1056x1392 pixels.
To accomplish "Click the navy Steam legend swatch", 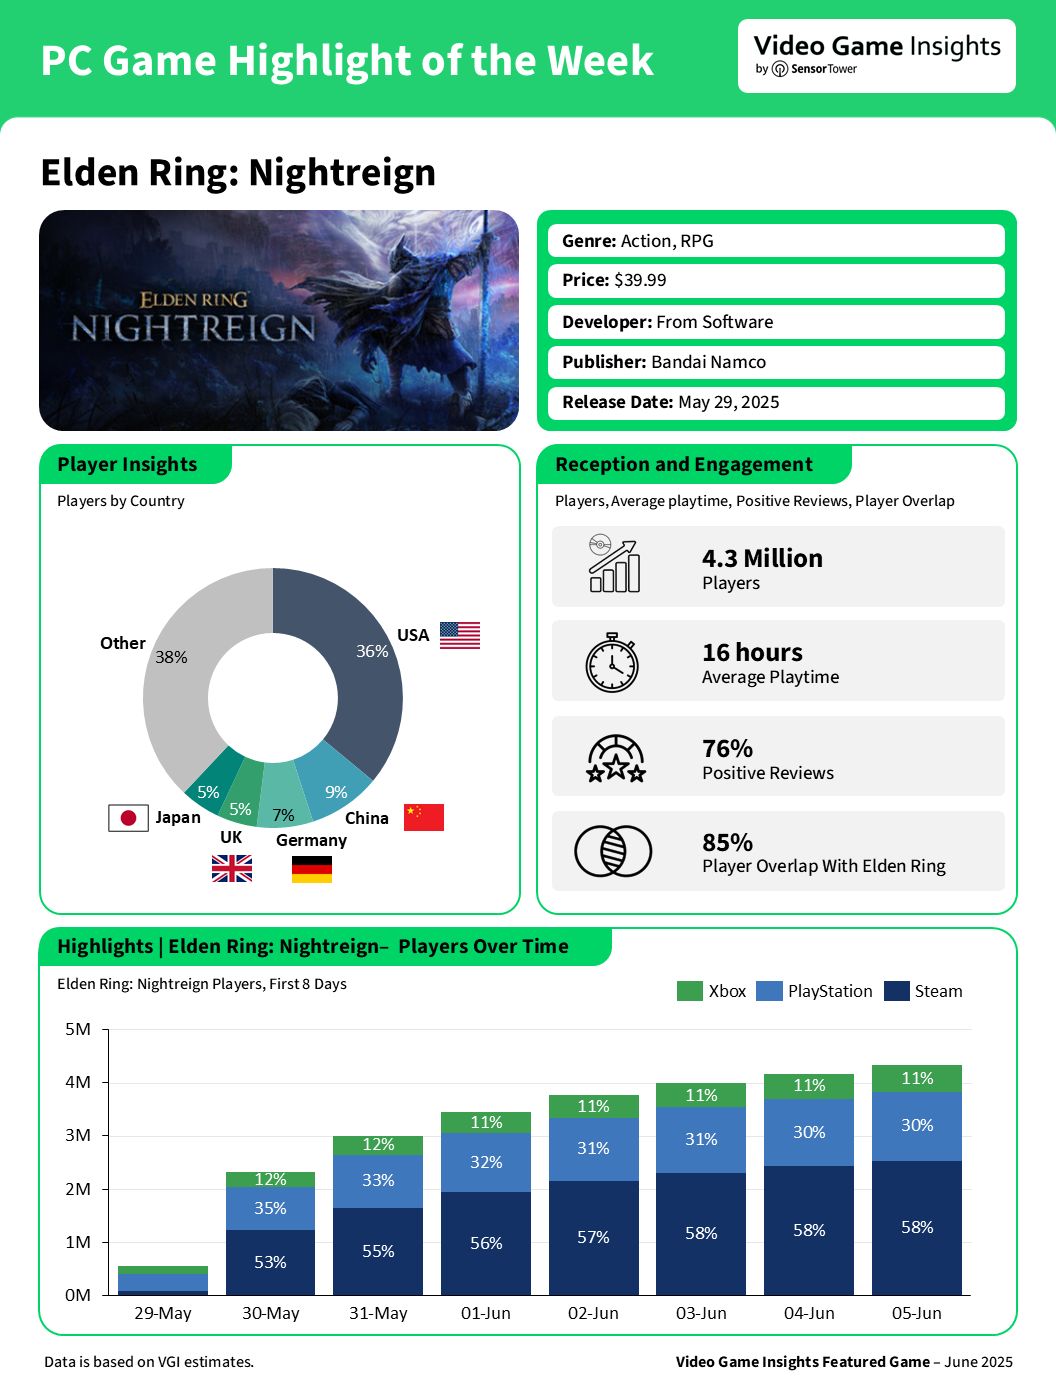I will click(897, 991).
